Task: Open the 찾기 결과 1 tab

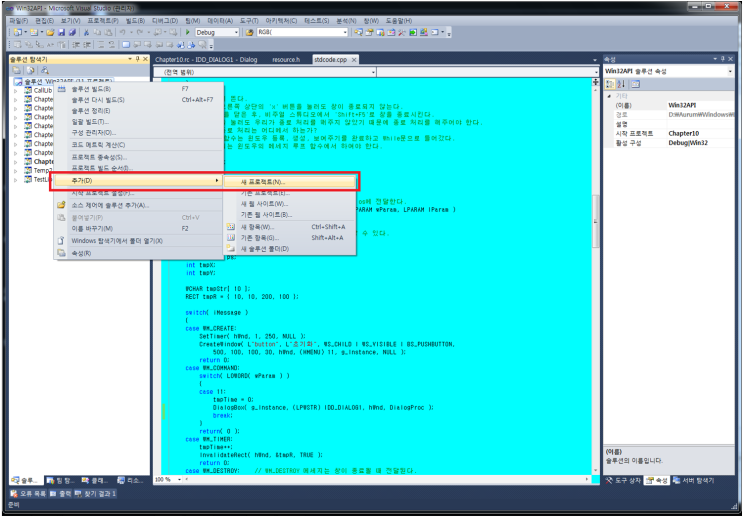Action: click(95, 494)
